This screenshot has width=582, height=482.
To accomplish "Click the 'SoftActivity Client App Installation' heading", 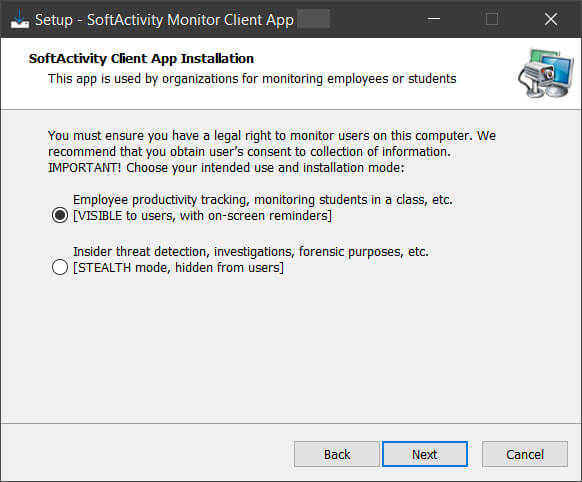I will click(x=141, y=59).
